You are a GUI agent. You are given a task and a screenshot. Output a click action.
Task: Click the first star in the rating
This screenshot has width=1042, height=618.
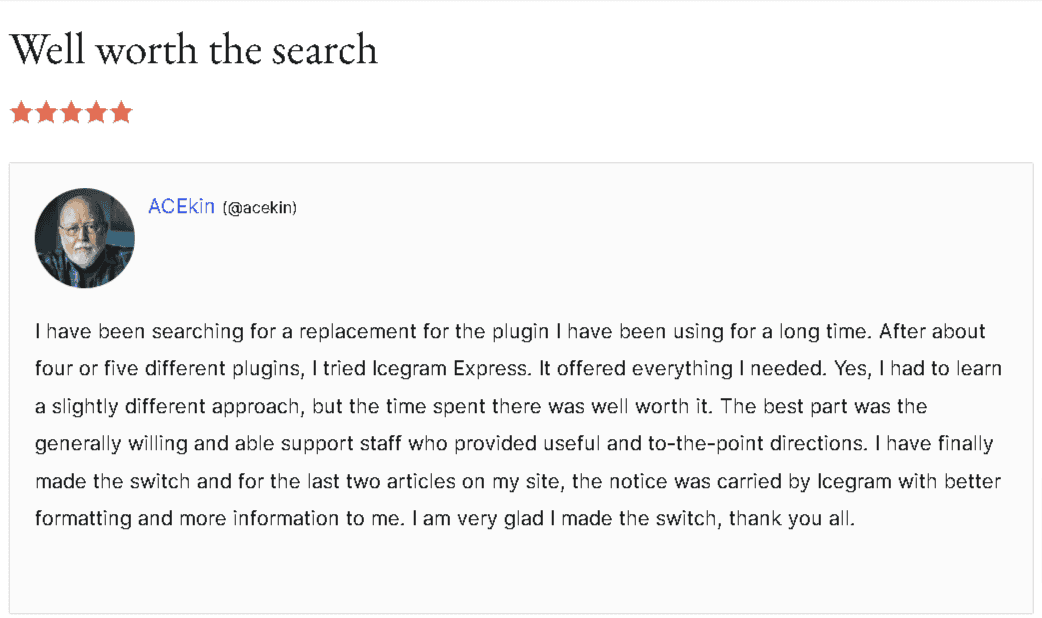(21, 112)
